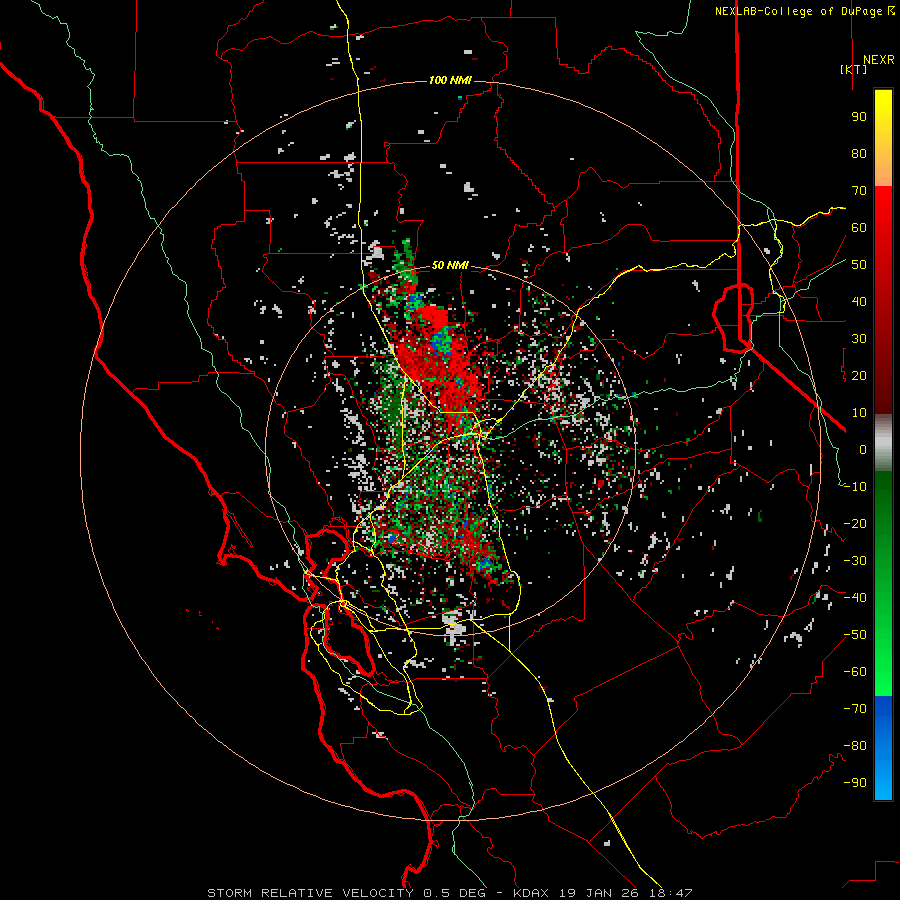Image resolution: width=900 pixels, height=900 pixels.
Task: Click the [KT] units label
Action: [854, 69]
